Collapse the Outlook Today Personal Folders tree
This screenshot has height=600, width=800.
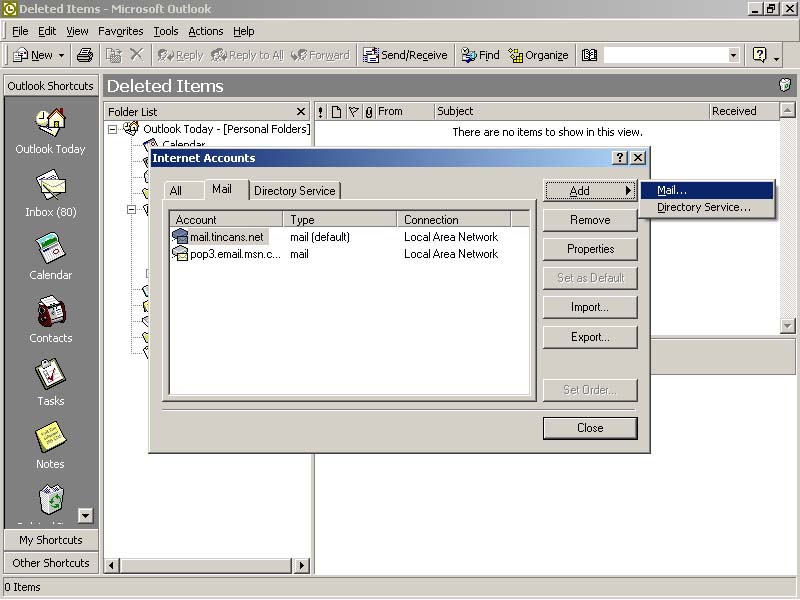[x=113, y=129]
